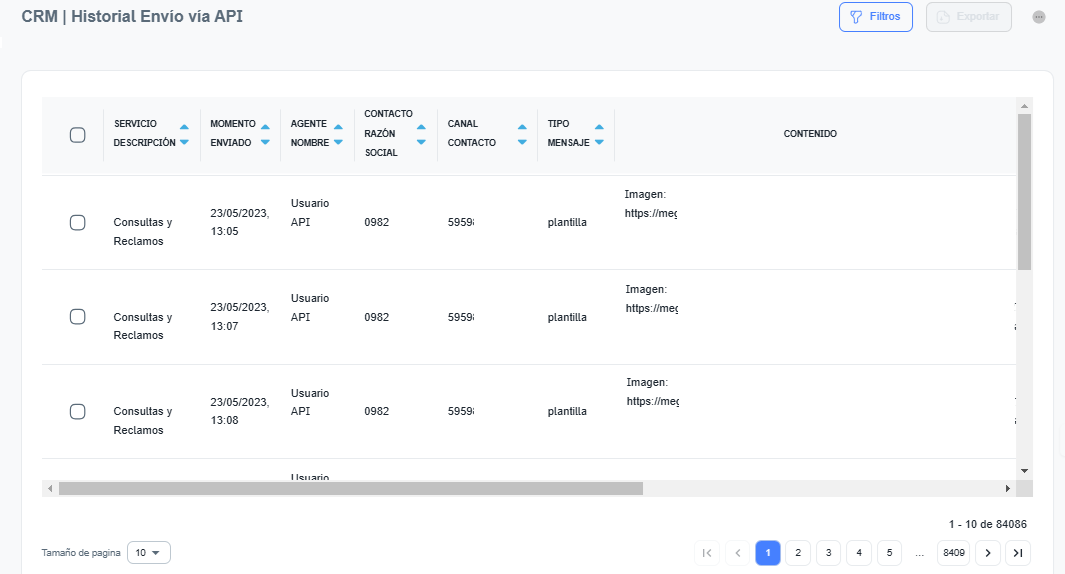Viewport: 1065px width, 574px height.
Task: Click the horizontal scrollbar thumb
Action: 350,488
